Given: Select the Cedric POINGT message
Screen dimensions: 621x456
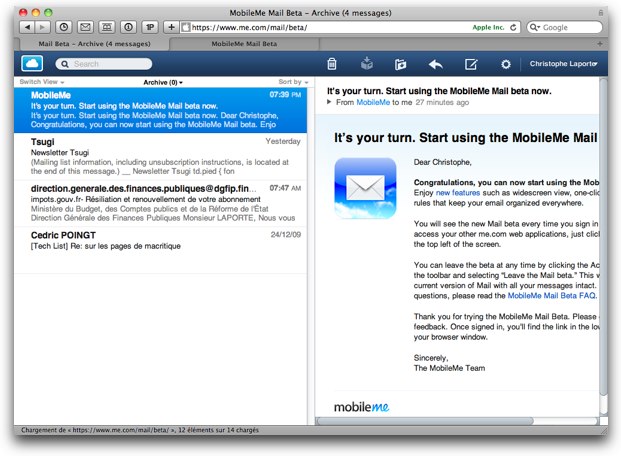Looking at the screenshot, I should point(160,250).
